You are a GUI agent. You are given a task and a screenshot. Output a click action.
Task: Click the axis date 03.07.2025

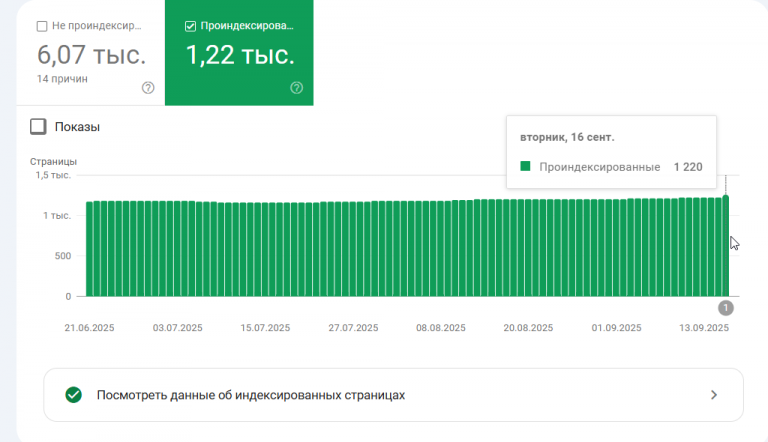177,328
